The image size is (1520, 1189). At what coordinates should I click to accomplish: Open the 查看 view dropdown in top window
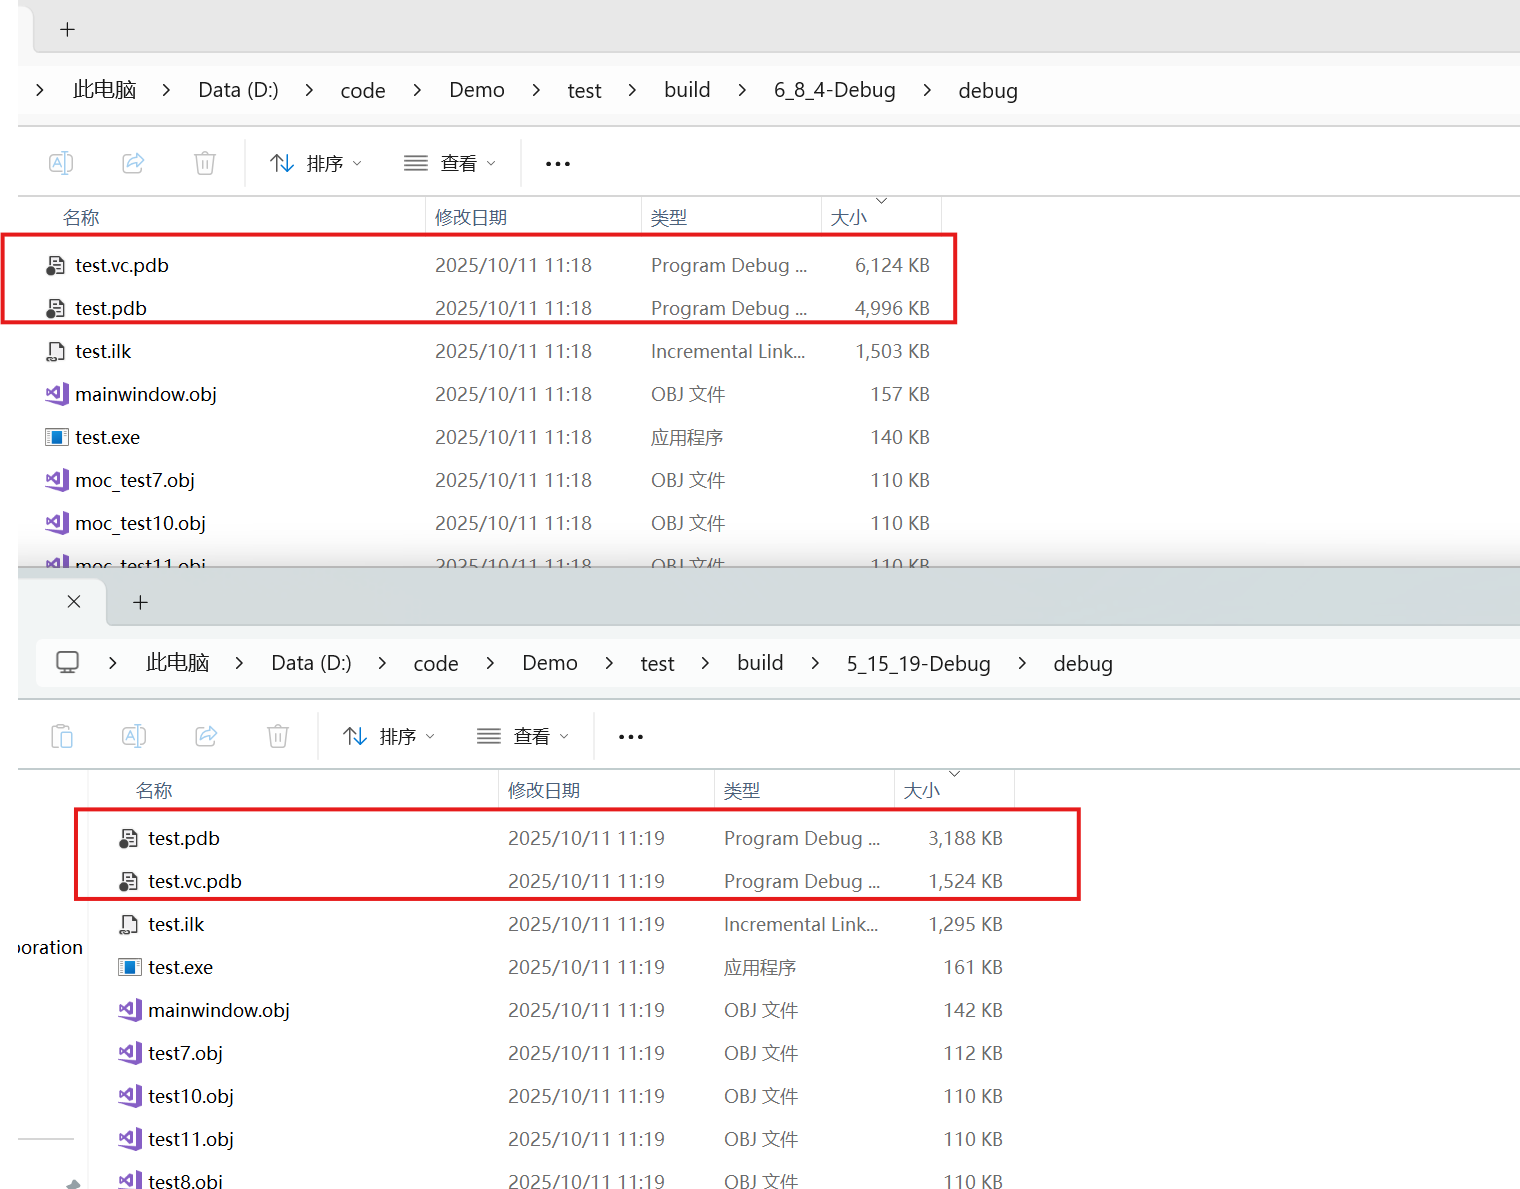450,163
